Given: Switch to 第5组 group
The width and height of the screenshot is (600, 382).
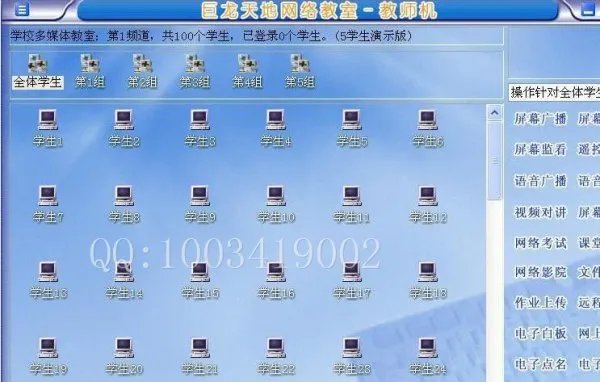Looking at the screenshot, I should [x=300, y=72].
